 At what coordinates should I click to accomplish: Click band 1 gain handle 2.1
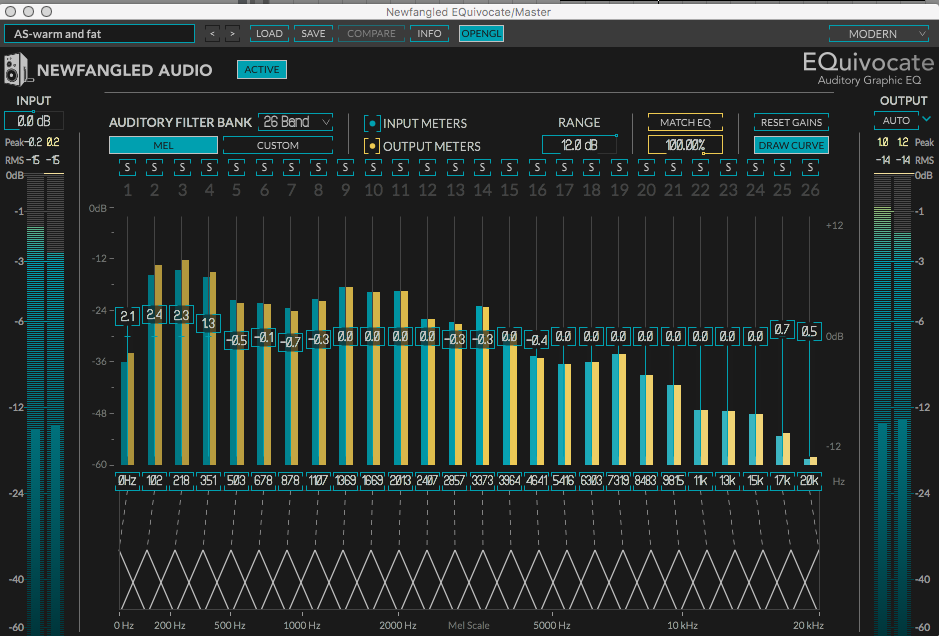coord(128,316)
